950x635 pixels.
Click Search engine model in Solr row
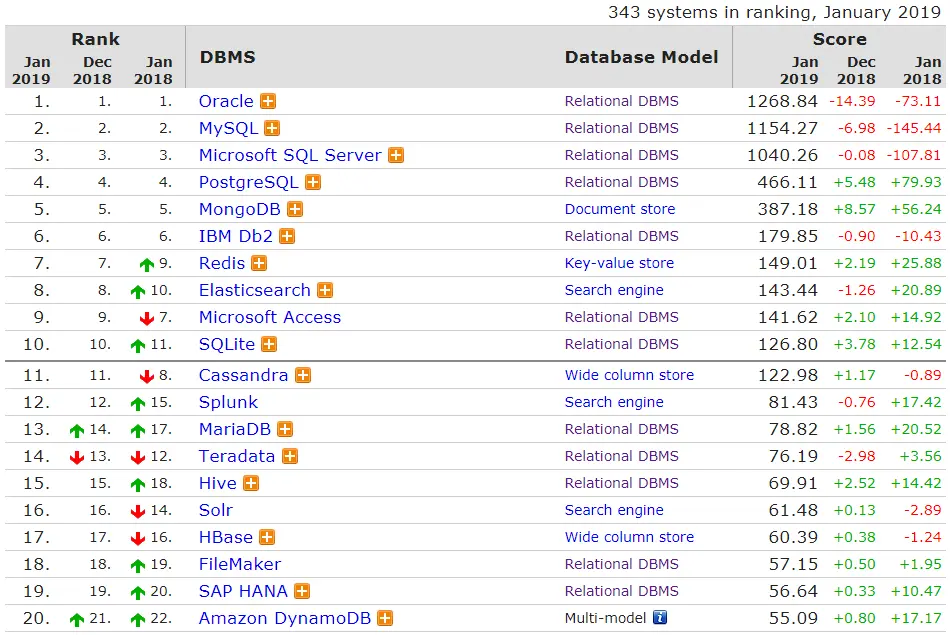(x=614, y=510)
